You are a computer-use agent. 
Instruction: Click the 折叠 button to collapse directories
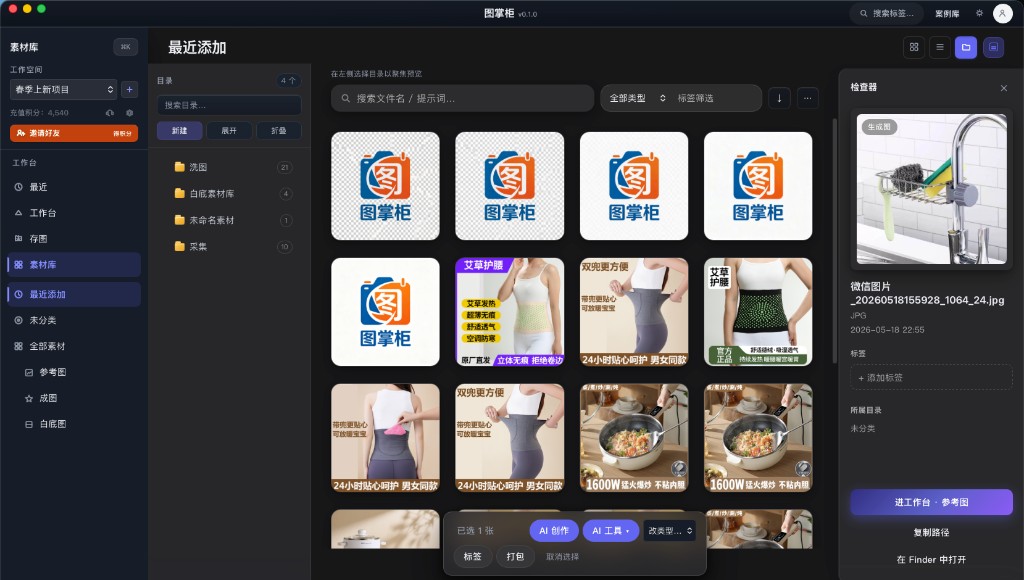point(279,131)
